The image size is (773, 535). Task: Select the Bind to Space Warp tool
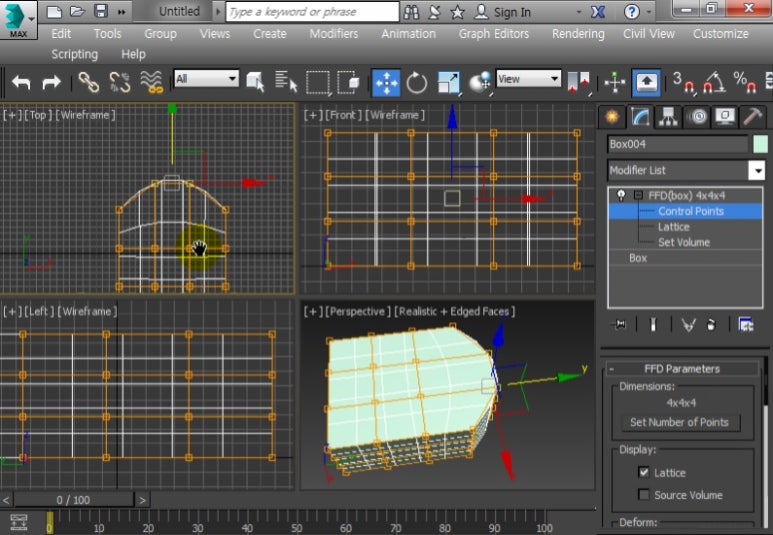pos(151,82)
